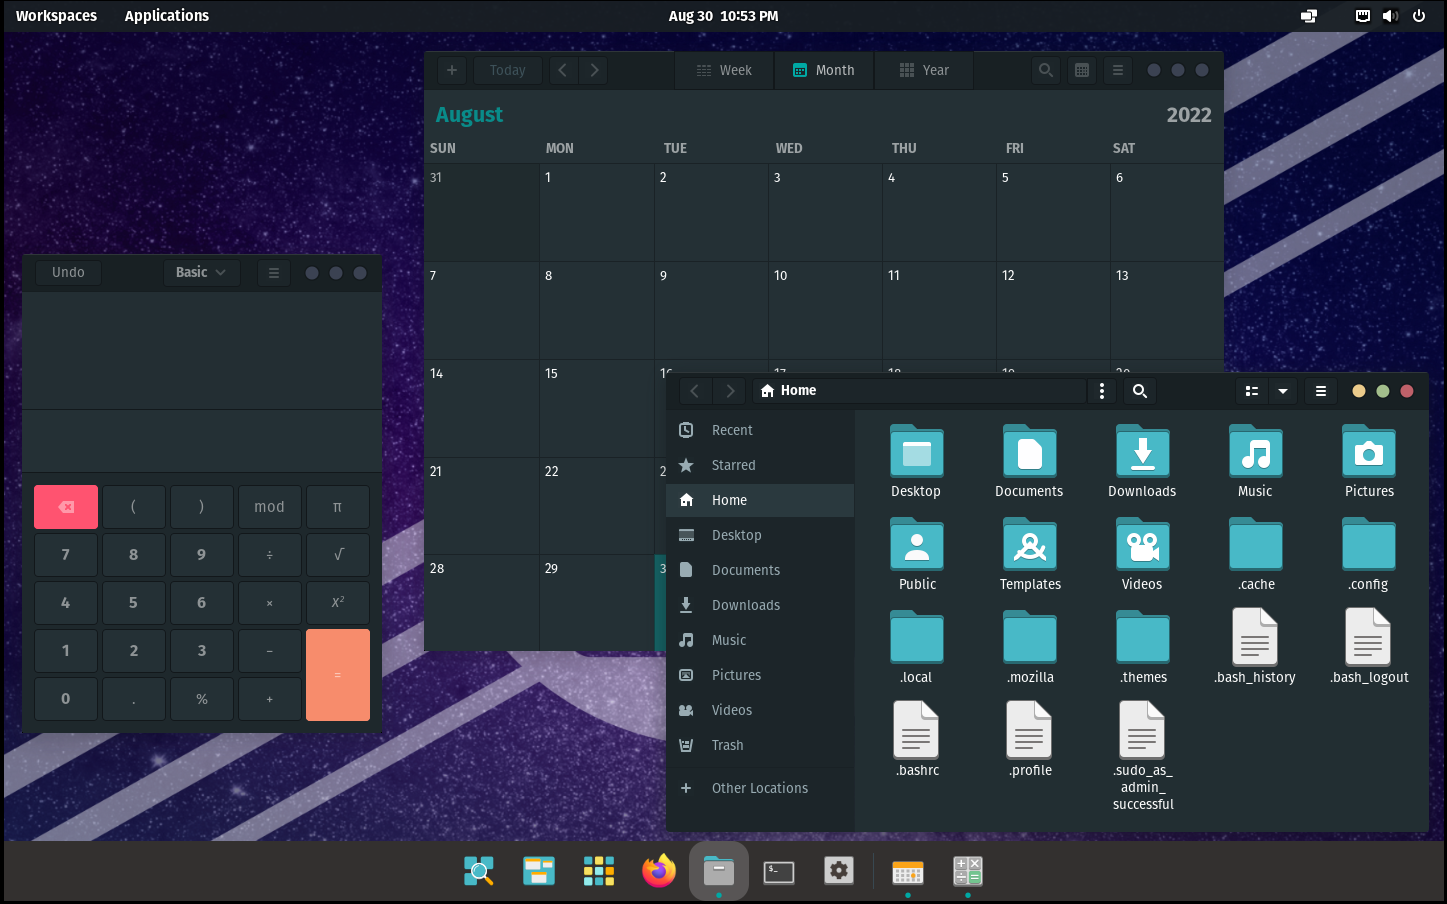Expand the view options dropdown arrow

pos(1282,391)
